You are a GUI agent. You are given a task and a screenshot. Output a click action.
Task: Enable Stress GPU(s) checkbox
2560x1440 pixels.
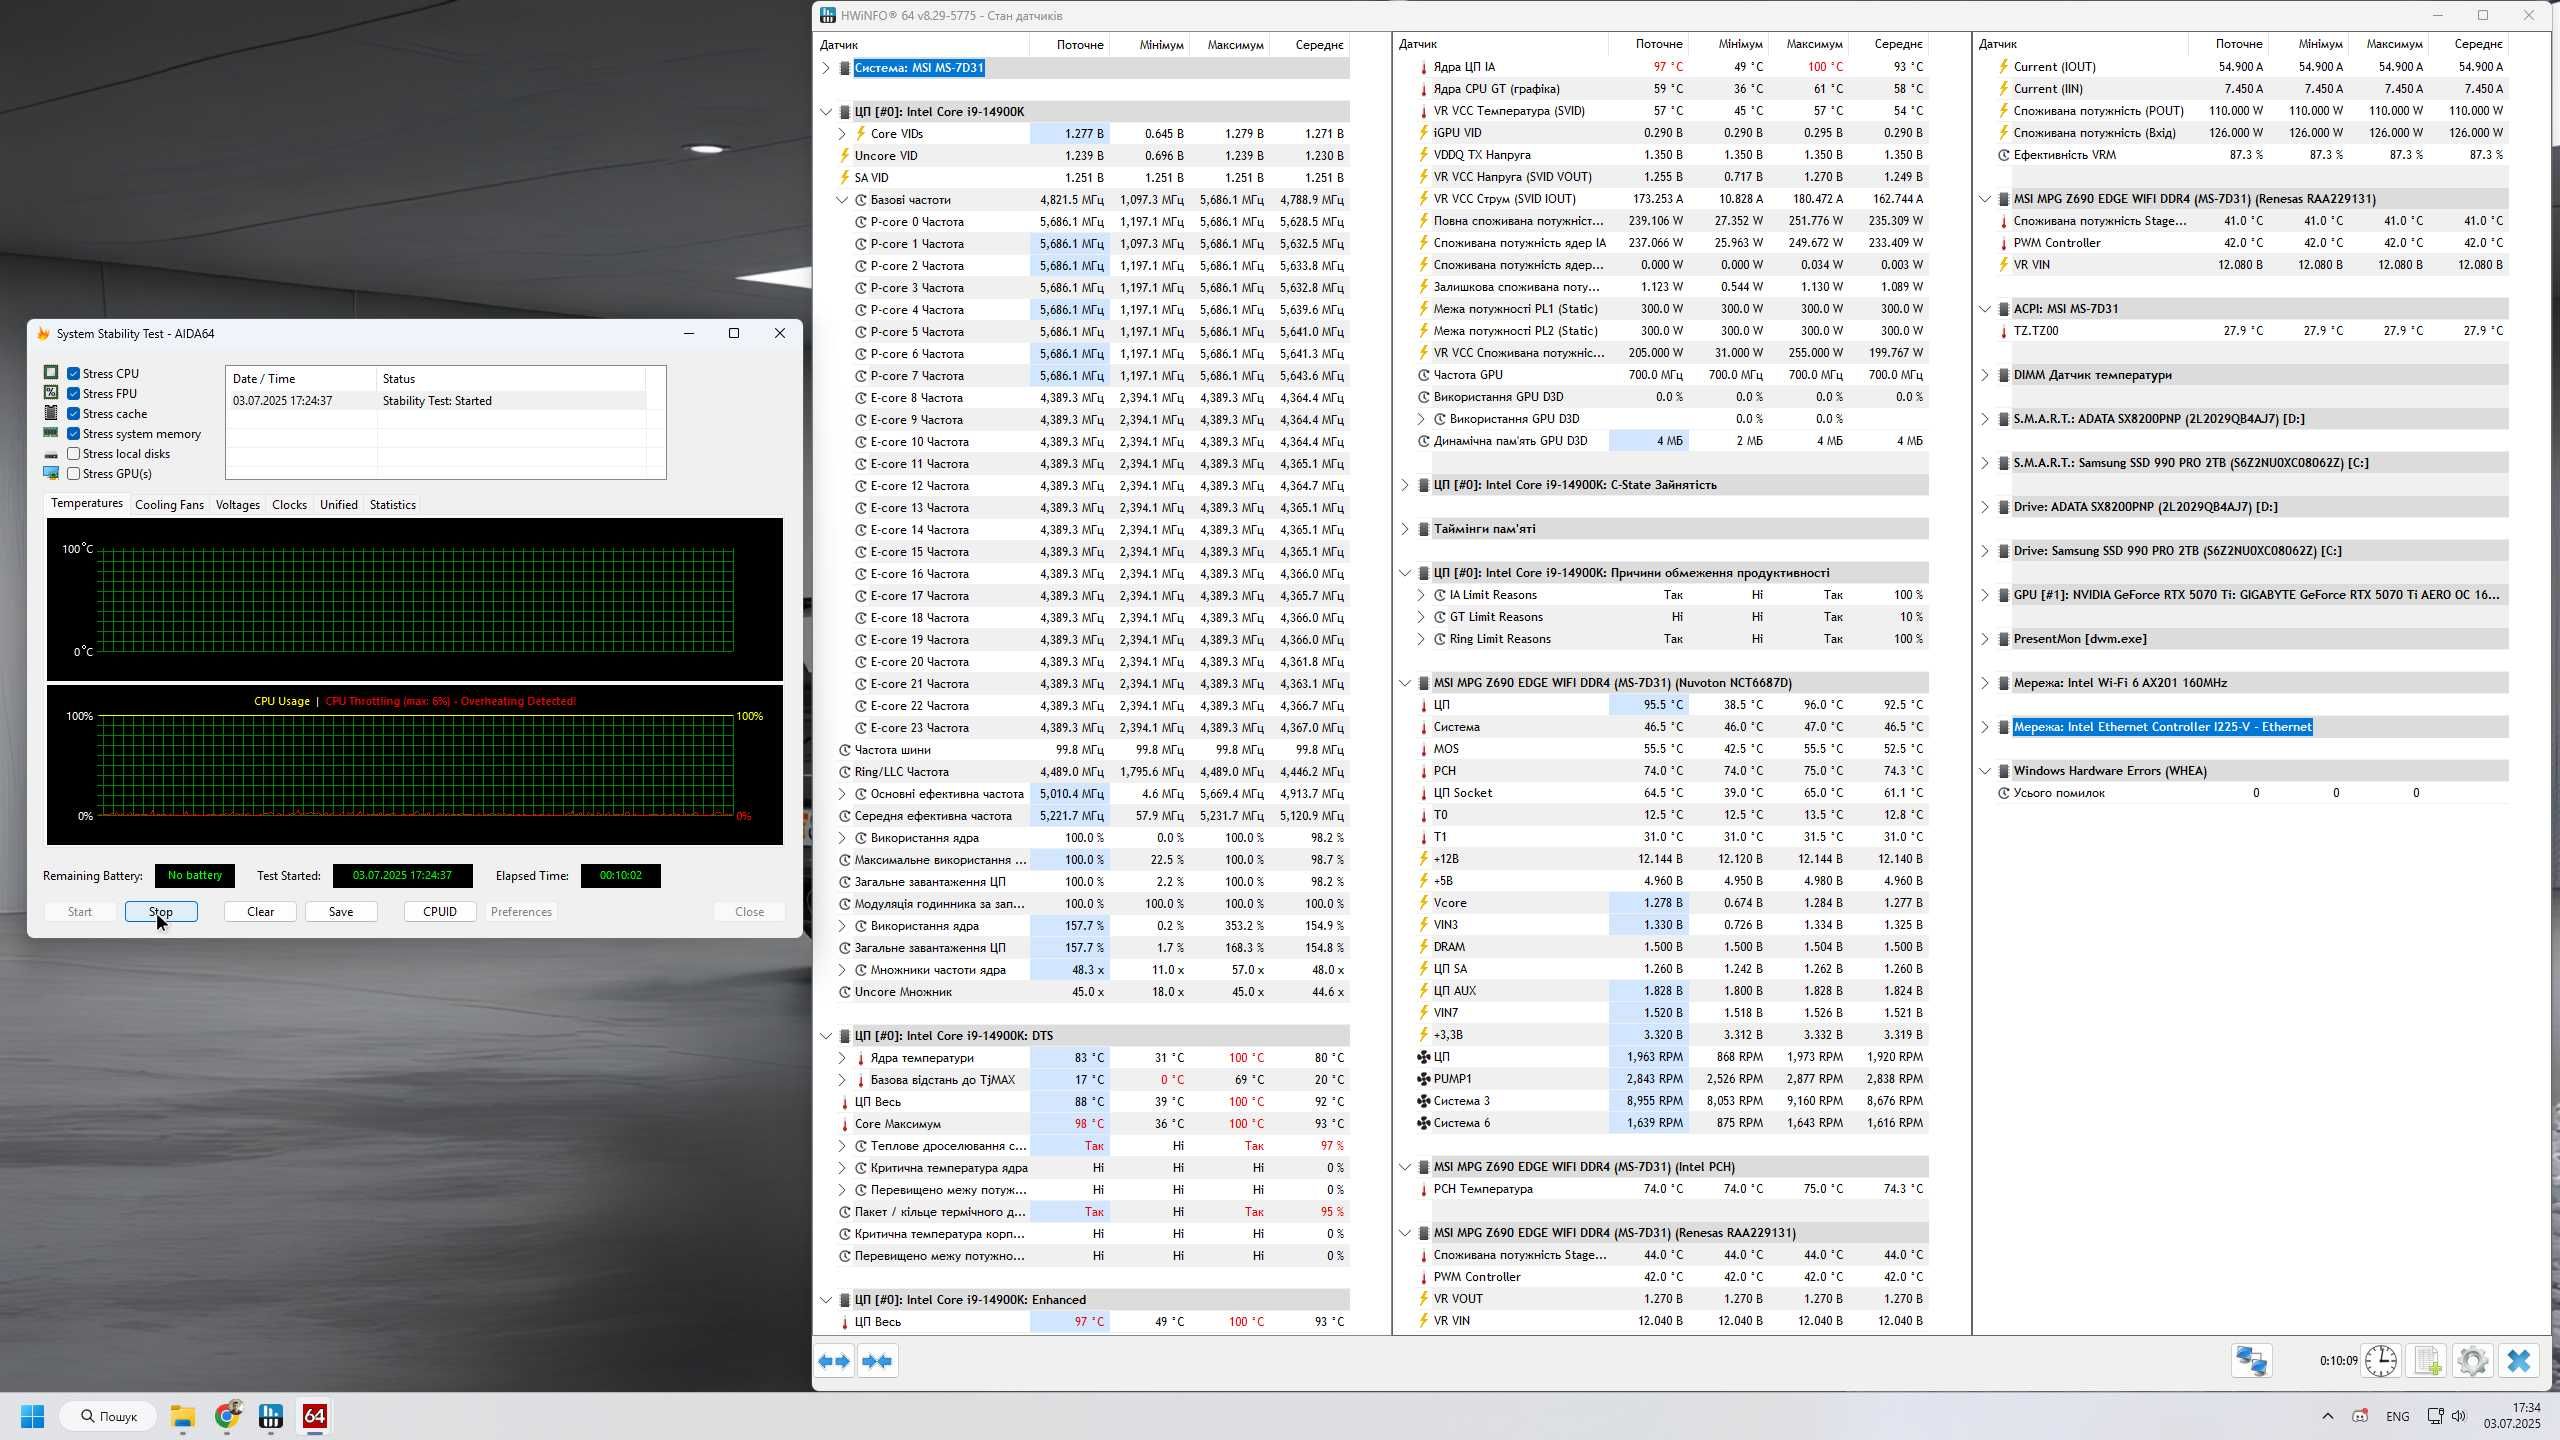[x=73, y=473]
